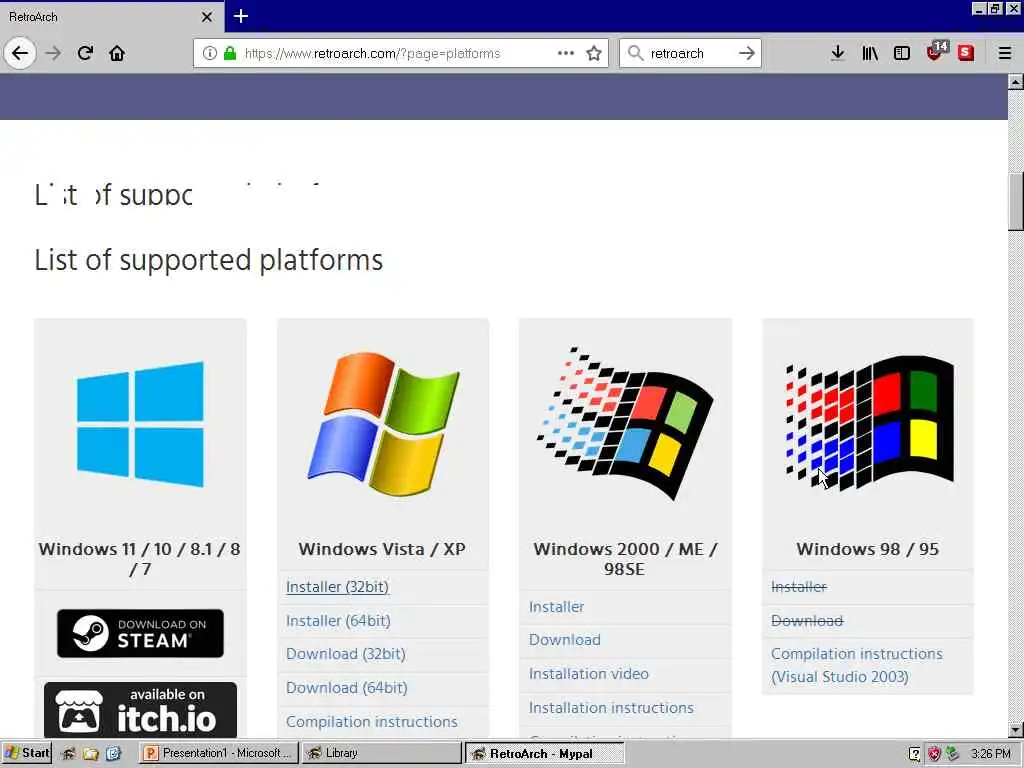The image size is (1024, 768).
Task: Click the scrollbar down arrow
Action: (1016, 730)
